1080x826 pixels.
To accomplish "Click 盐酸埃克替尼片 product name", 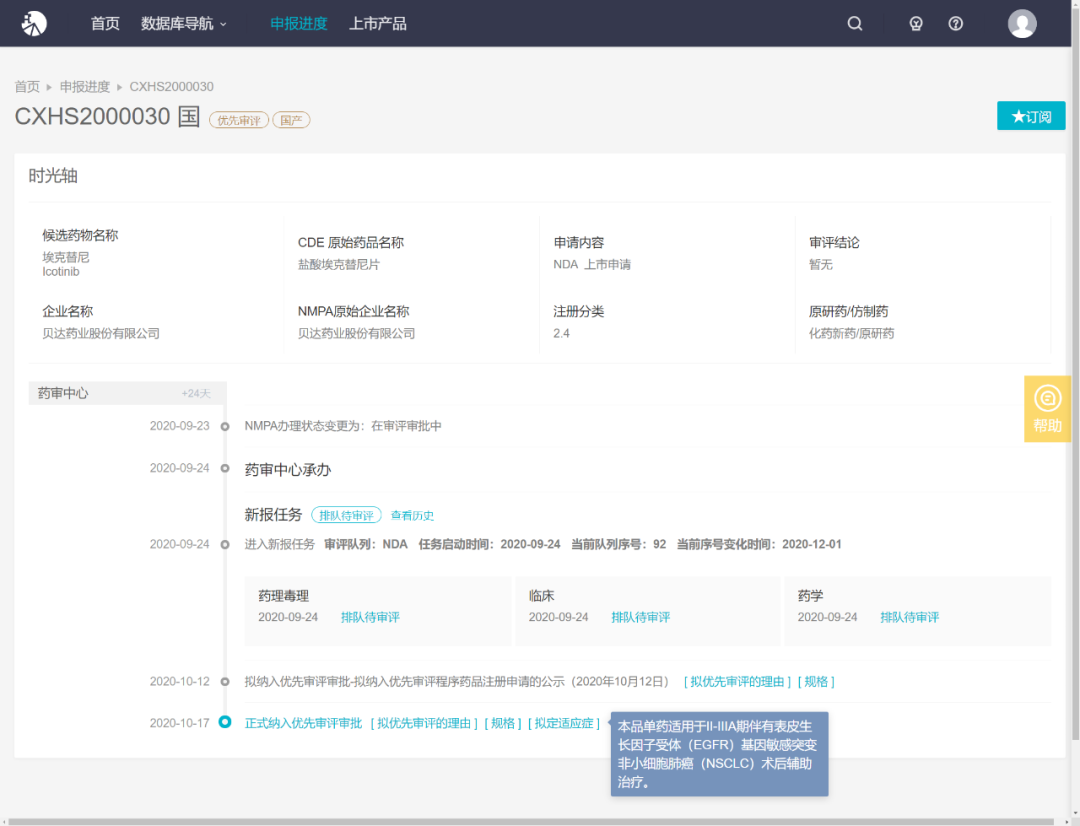I will pos(339,265).
